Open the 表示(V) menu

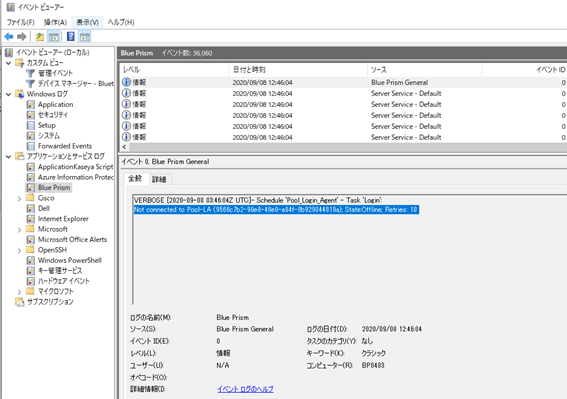[88, 22]
